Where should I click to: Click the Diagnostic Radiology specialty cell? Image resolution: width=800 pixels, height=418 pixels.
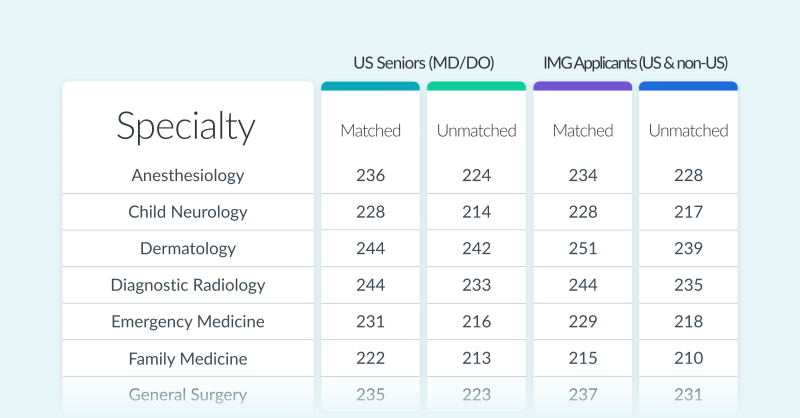(188, 285)
